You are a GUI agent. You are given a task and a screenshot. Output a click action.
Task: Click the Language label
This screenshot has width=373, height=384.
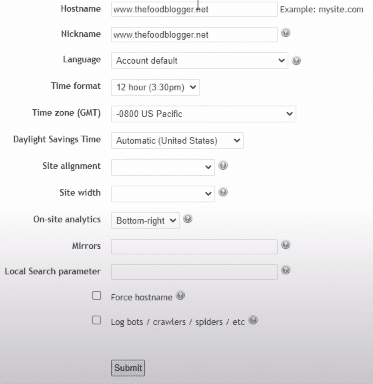tap(82, 60)
